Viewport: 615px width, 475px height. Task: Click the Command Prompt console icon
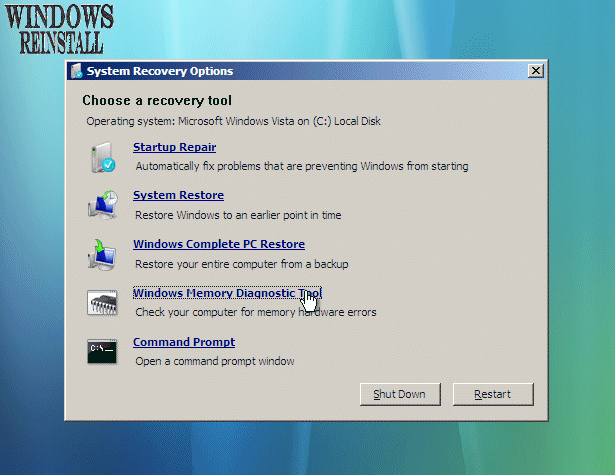pyautogui.click(x=102, y=351)
